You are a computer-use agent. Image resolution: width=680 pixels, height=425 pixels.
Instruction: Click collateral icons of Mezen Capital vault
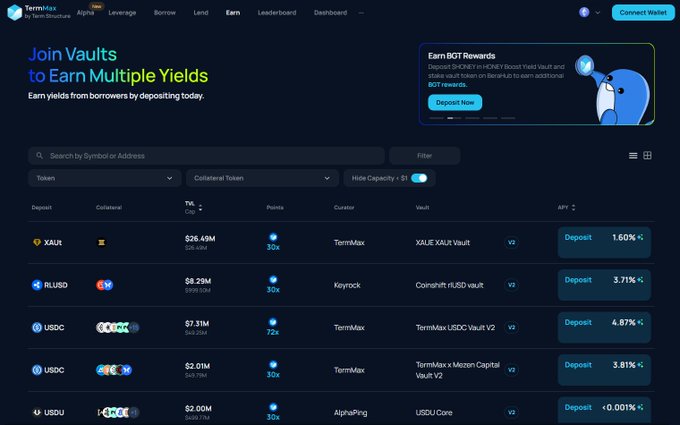114,370
